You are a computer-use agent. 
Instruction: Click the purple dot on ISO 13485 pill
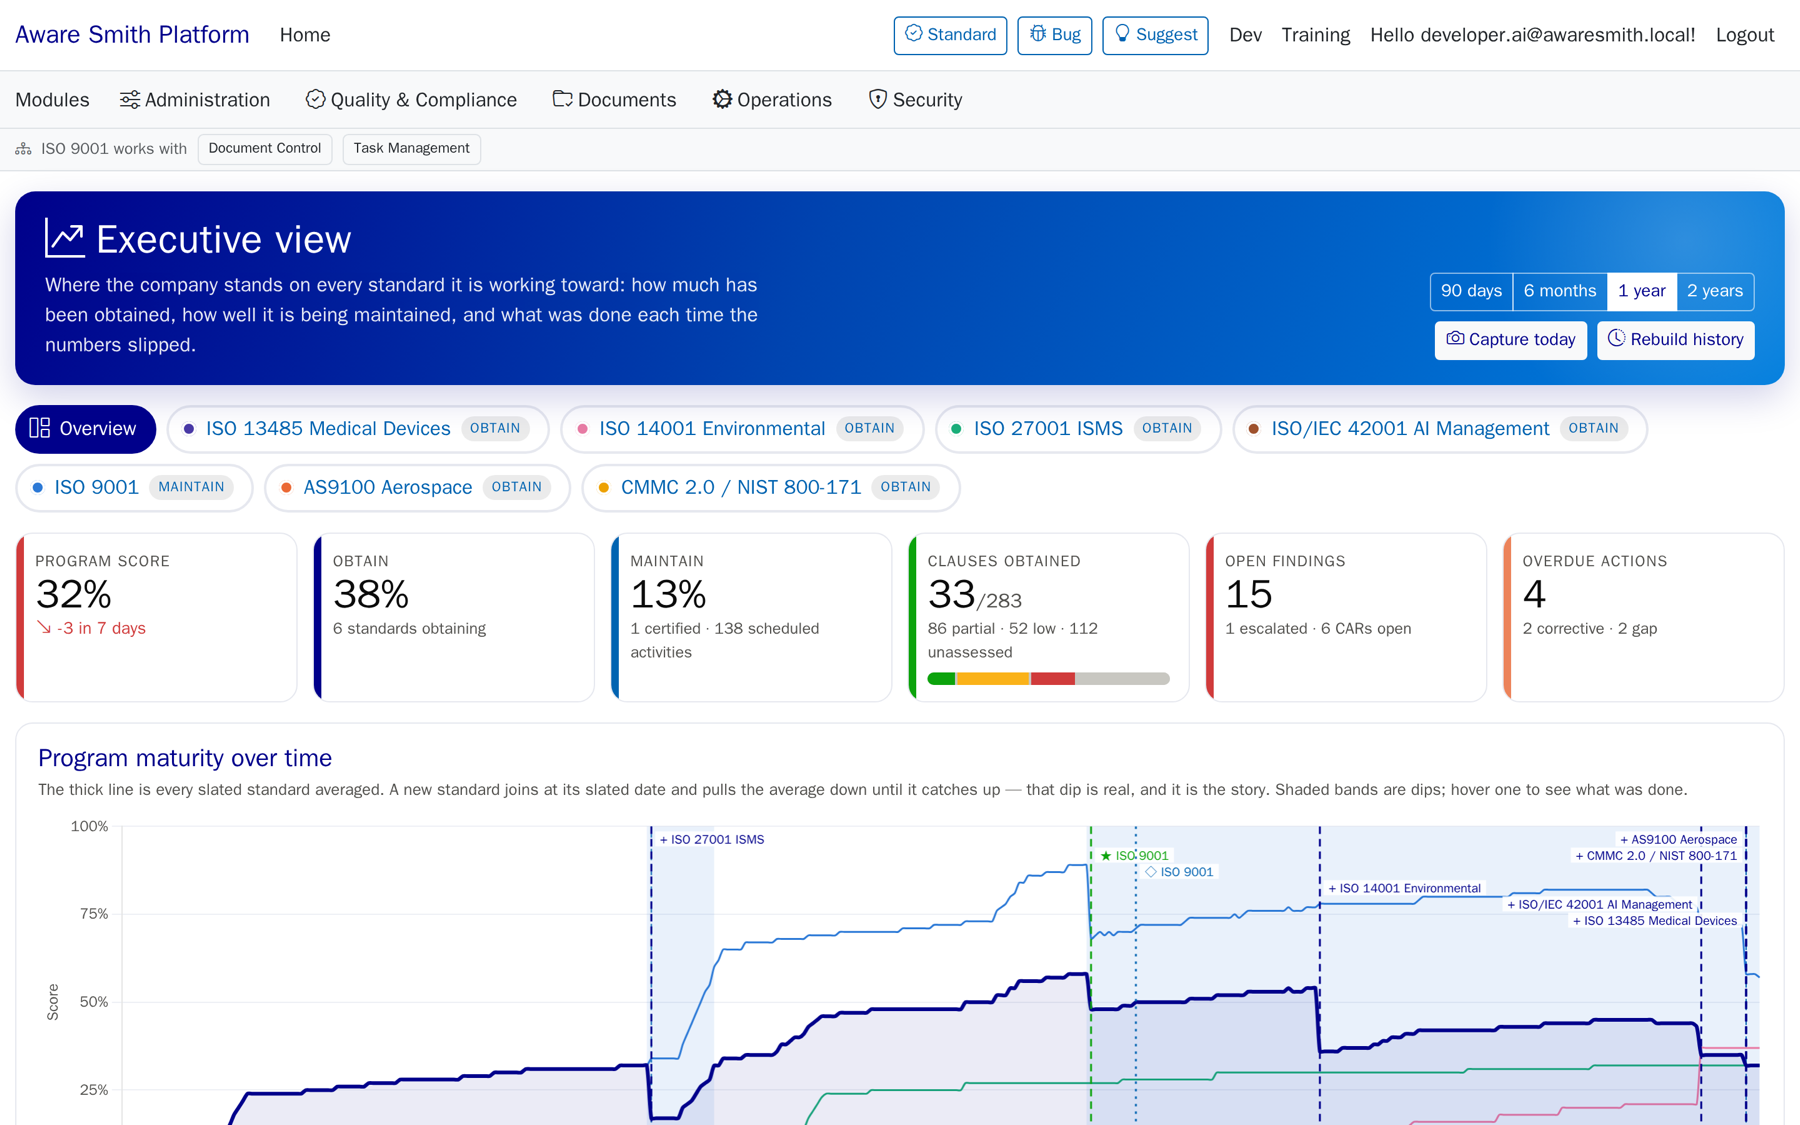(x=189, y=429)
